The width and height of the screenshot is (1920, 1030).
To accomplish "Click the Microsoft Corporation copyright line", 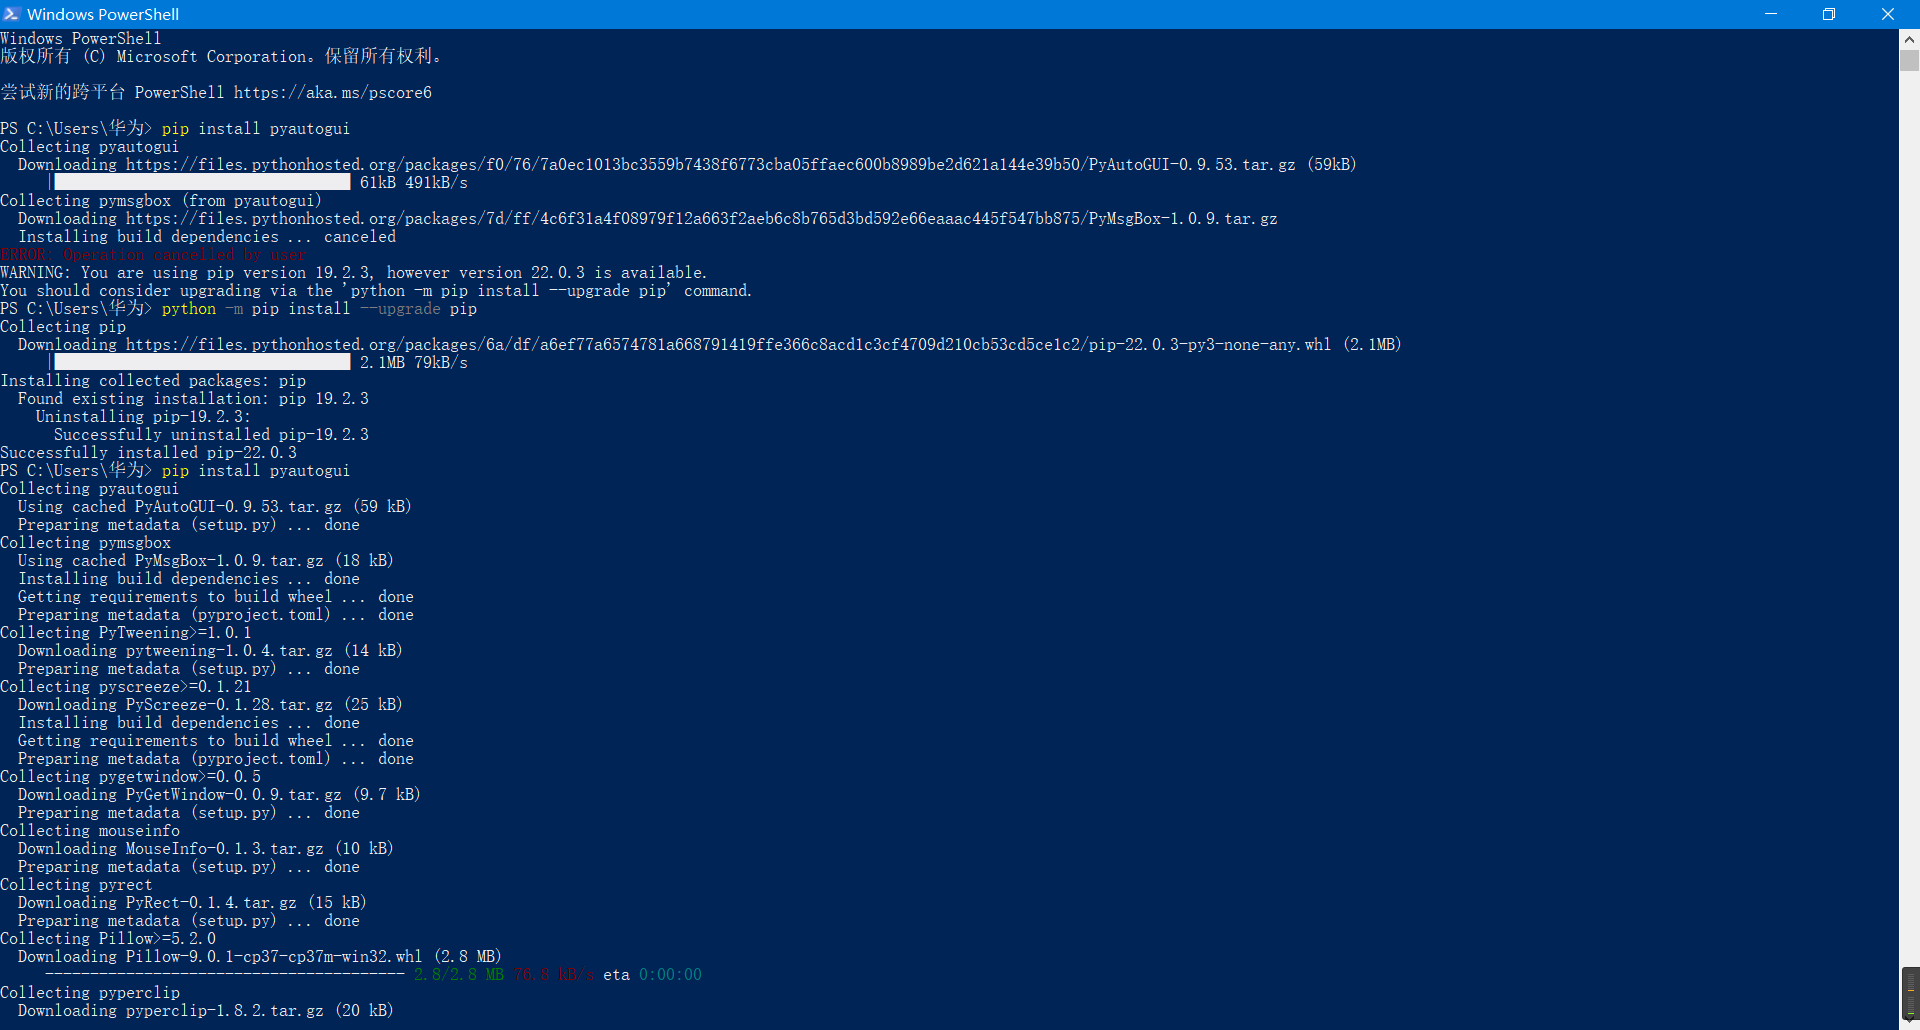I will (221, 57).
